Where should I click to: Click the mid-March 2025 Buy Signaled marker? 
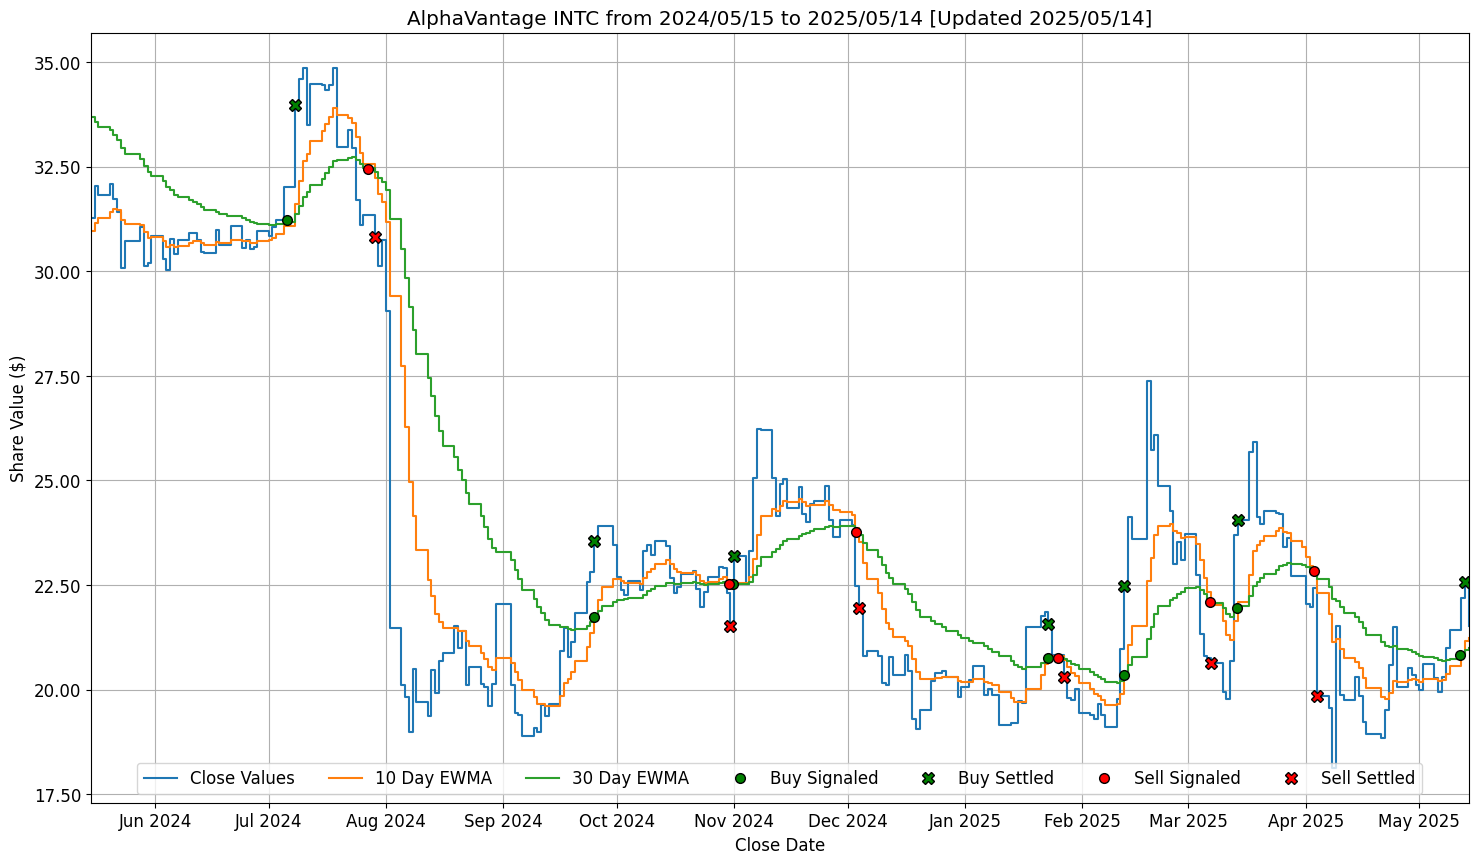(1237, 608)
